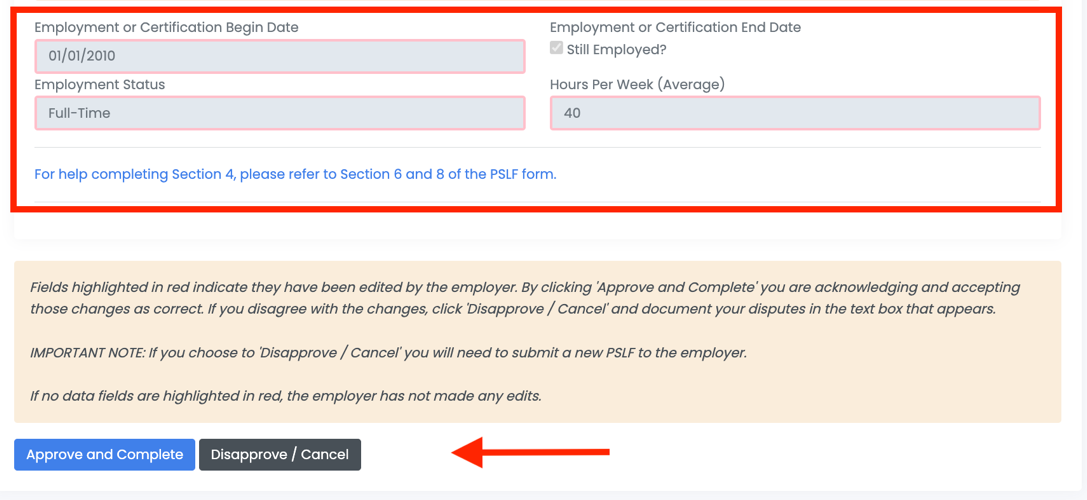Click the 'If no data fields are highlighted' sentence
The image size is (1087, 500).
285,396
